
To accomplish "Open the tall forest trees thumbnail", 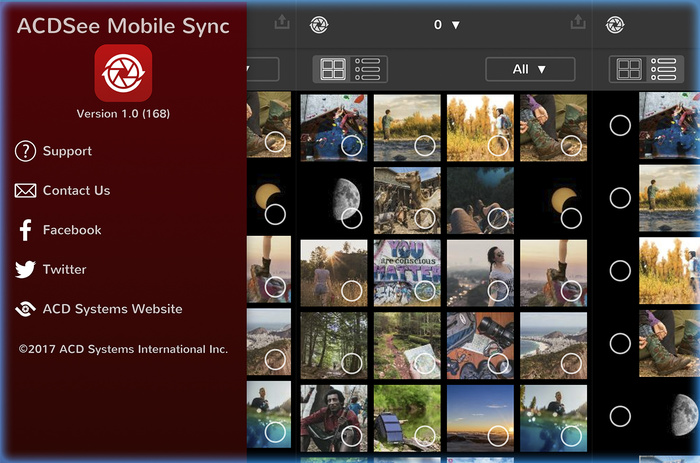I will click(334, 346).
